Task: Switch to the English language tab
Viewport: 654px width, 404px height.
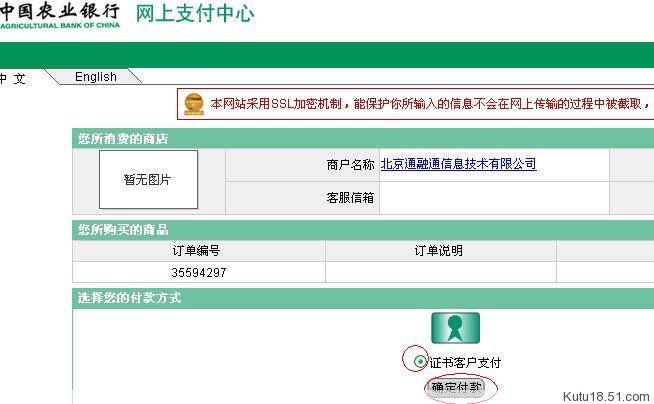Action: click(96, 77)
